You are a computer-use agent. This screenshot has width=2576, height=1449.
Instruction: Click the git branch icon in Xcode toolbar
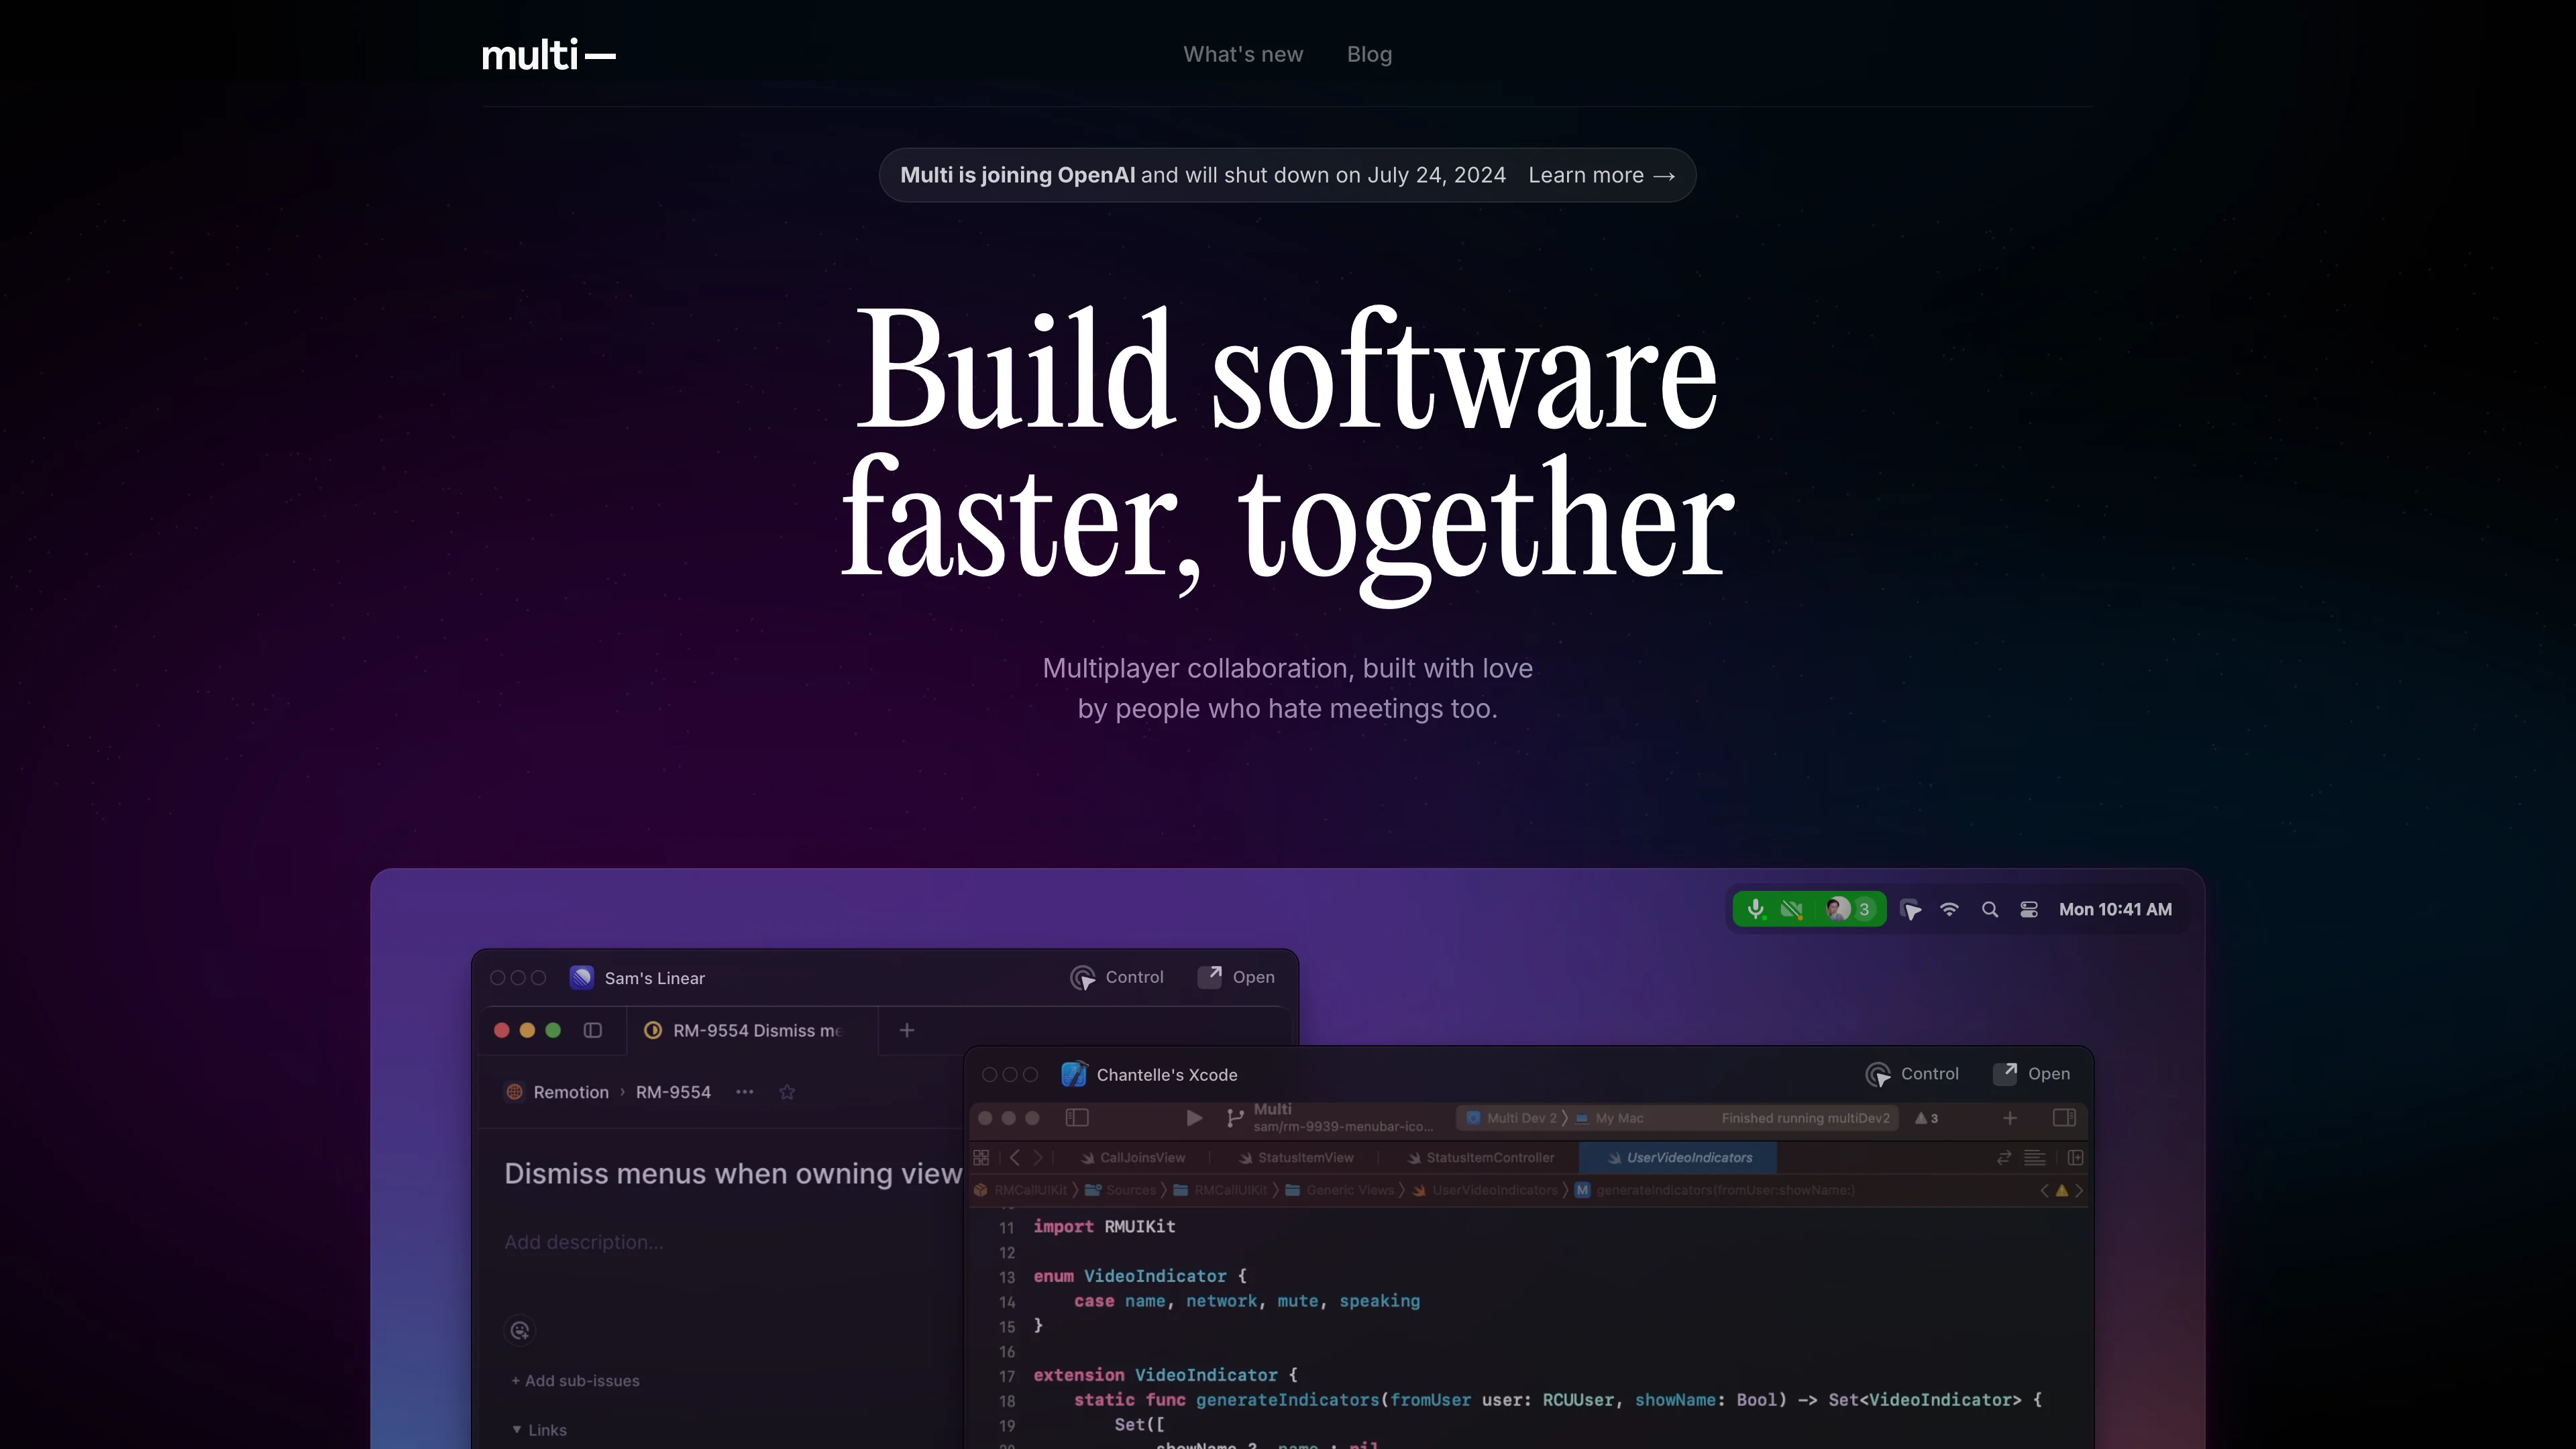[x=1235, y=1118]
